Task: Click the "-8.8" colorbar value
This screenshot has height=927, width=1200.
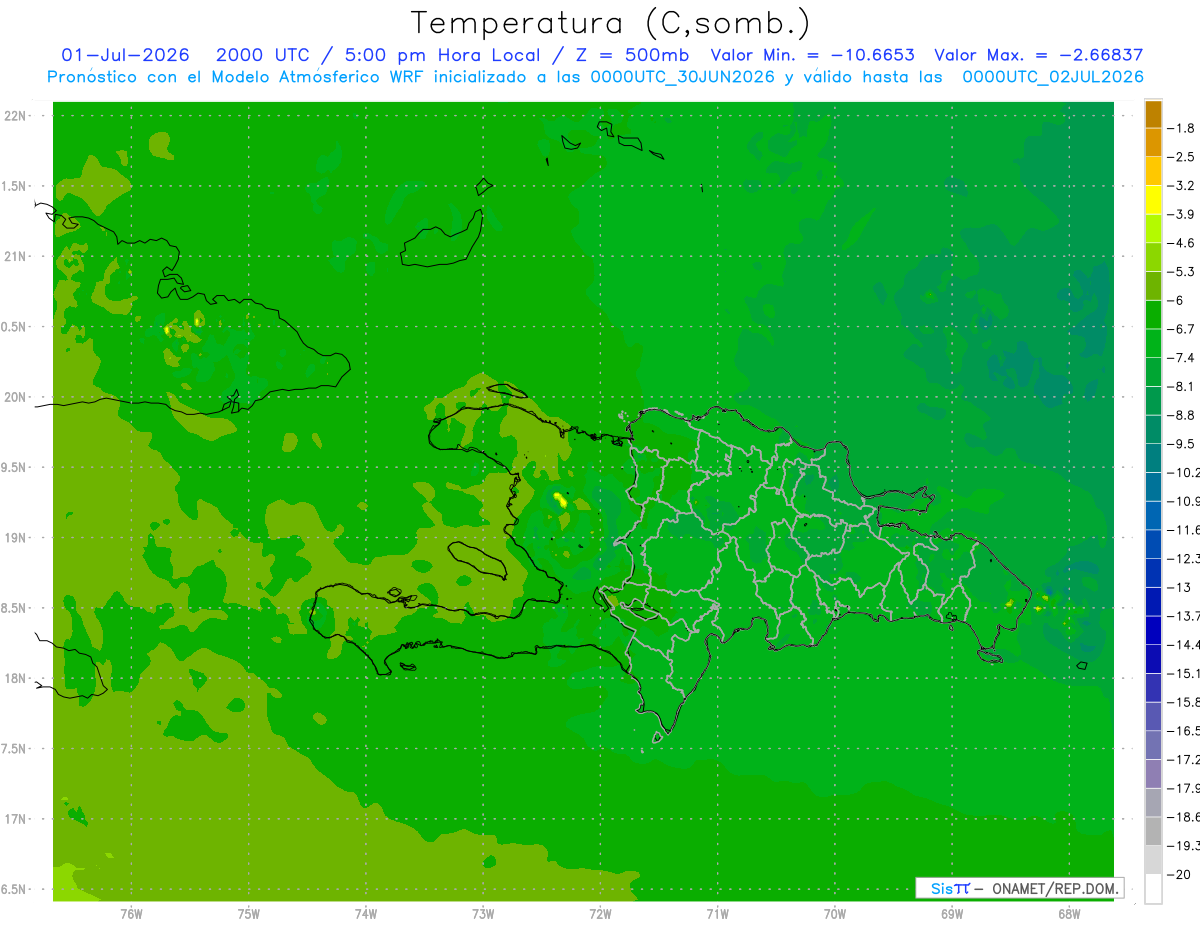Action: point(1181,415)
